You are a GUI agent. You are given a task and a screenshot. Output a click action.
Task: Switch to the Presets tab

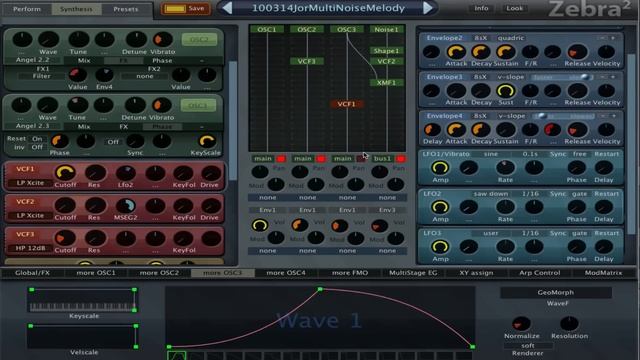[125, 9]
